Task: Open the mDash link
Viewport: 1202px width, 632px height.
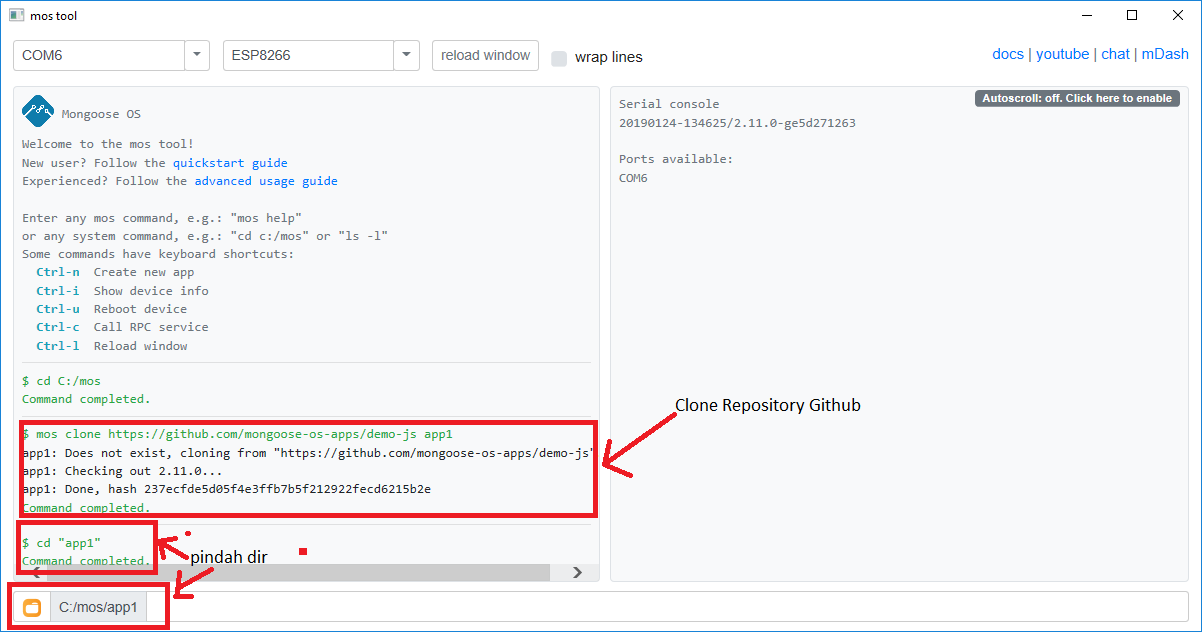Action: pos(1165,54)
